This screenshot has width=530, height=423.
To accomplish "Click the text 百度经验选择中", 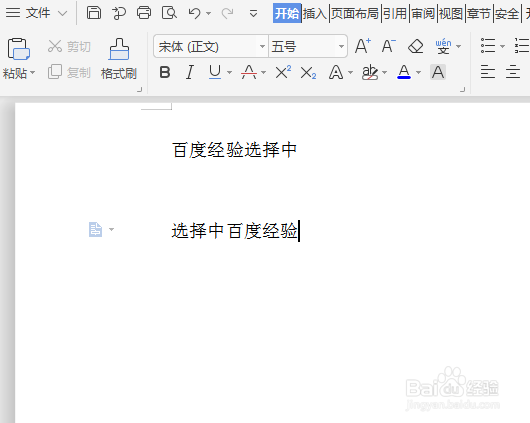I will click(235, 150).
